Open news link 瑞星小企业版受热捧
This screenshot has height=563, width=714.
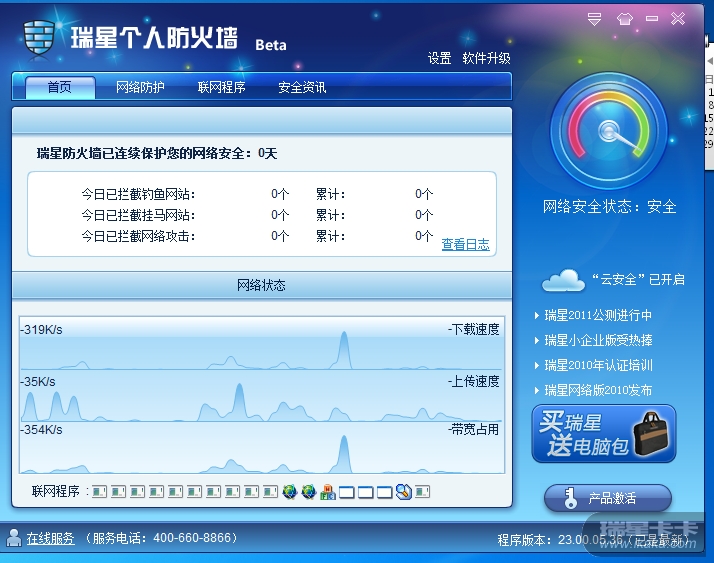(598, 340)
